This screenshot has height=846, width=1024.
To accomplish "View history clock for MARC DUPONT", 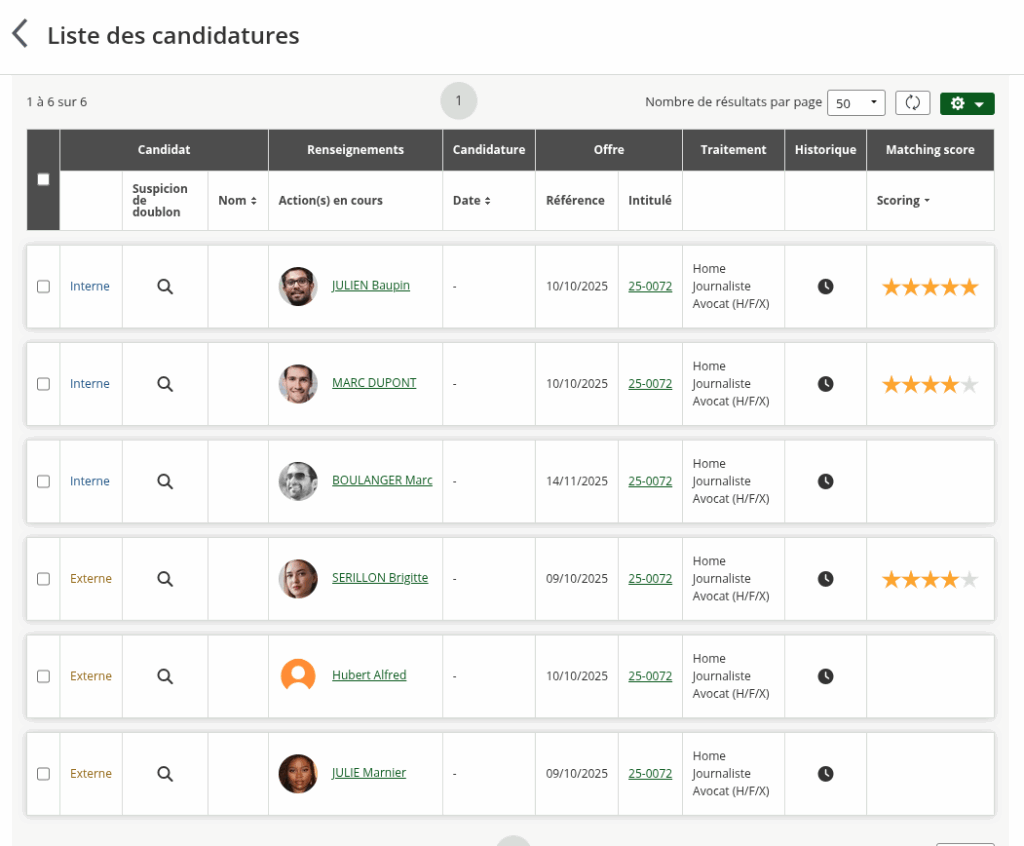I will click(x=825, y=384).
